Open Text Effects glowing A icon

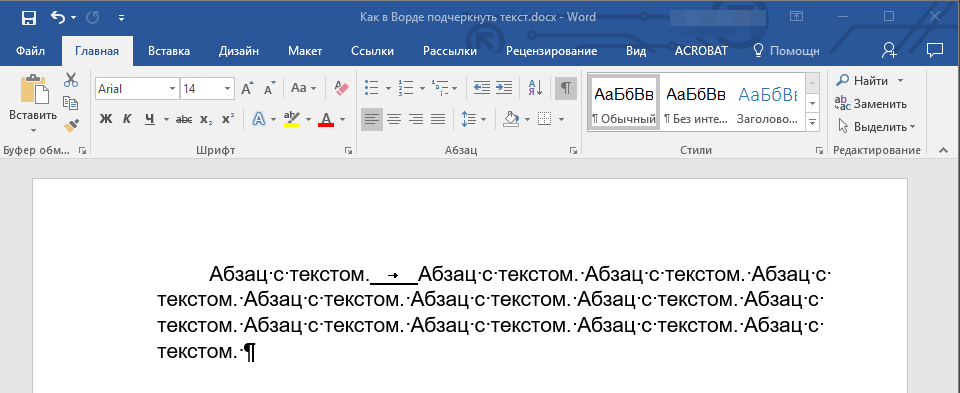tap(258, 119)
